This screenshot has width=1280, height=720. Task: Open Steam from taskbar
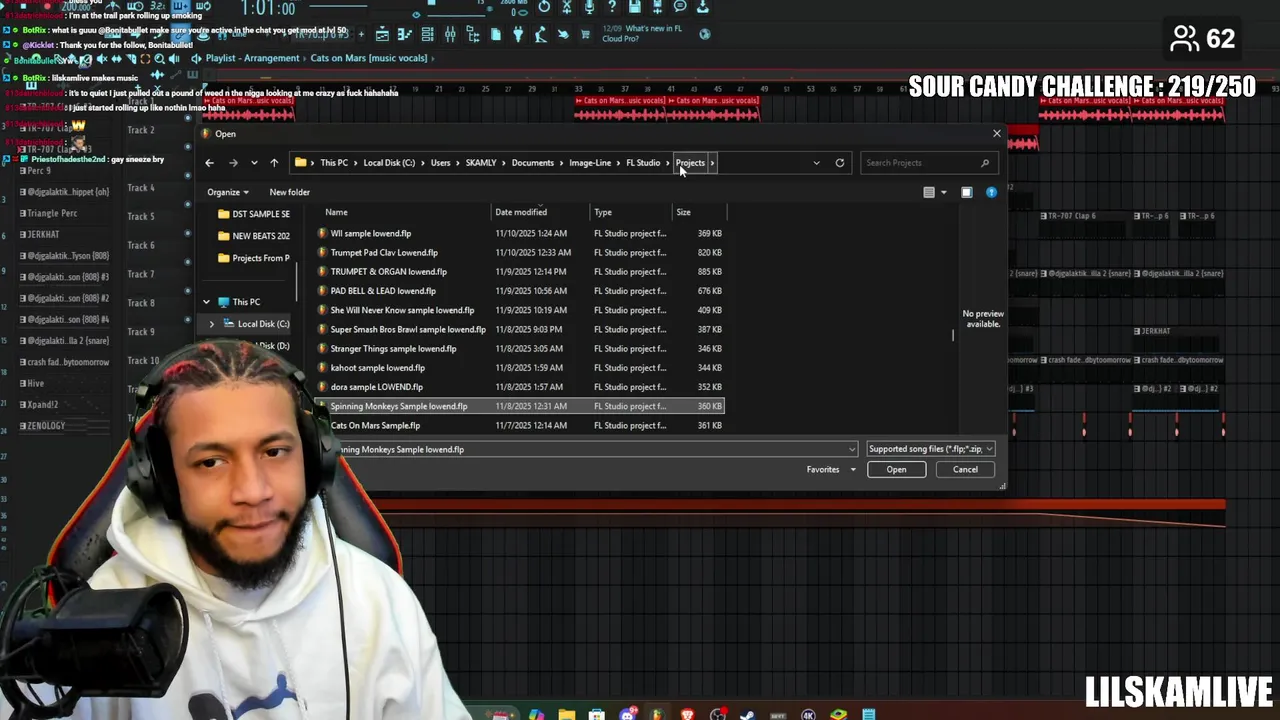747,714
